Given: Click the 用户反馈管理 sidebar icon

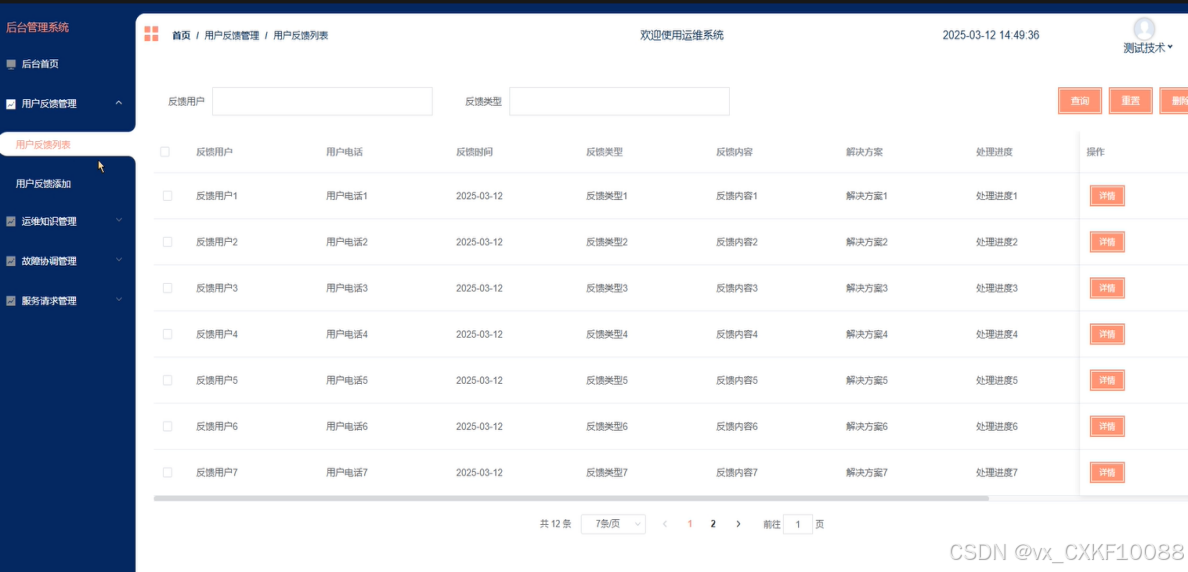Looking at the screenshot, I should click(x=11, y=104).
